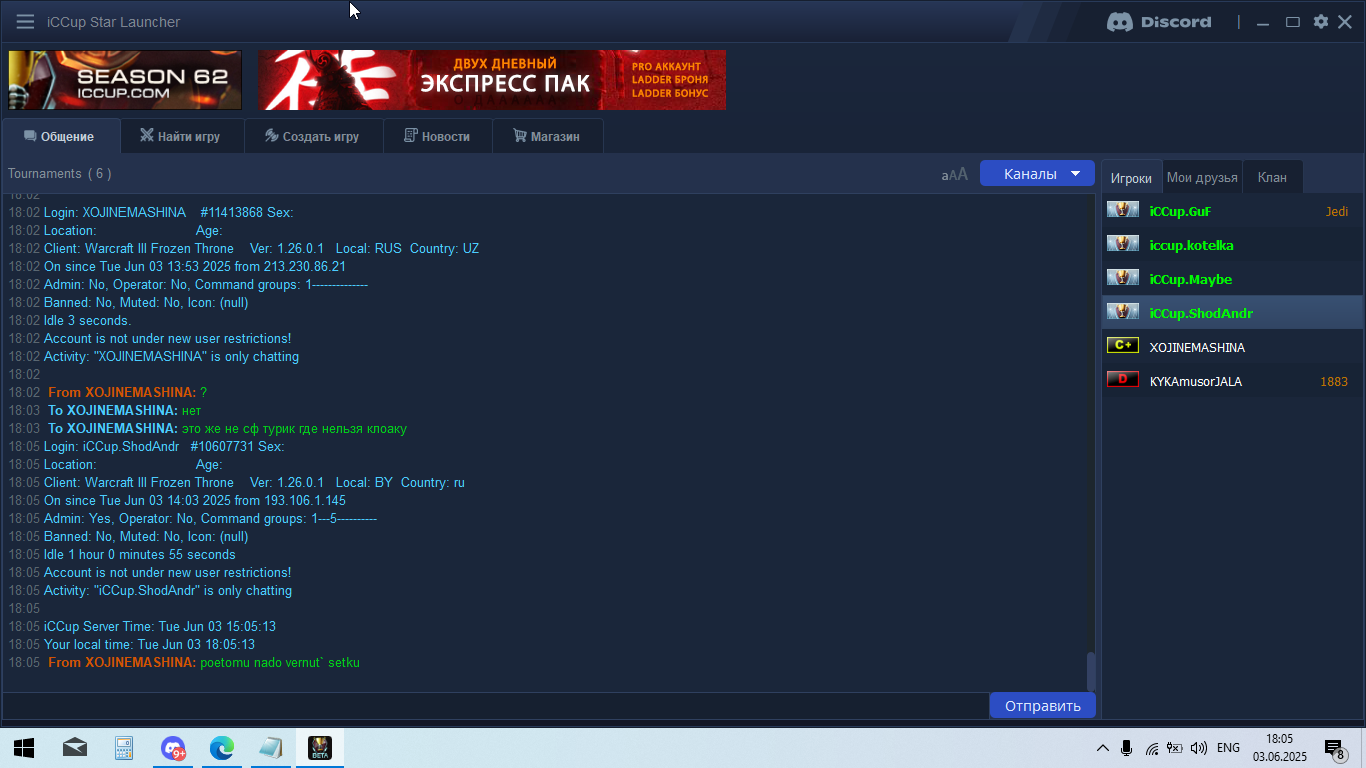The height and width of the screenshot is (768, 1366).
Task: Open the Новости tab
Action: 438,136
